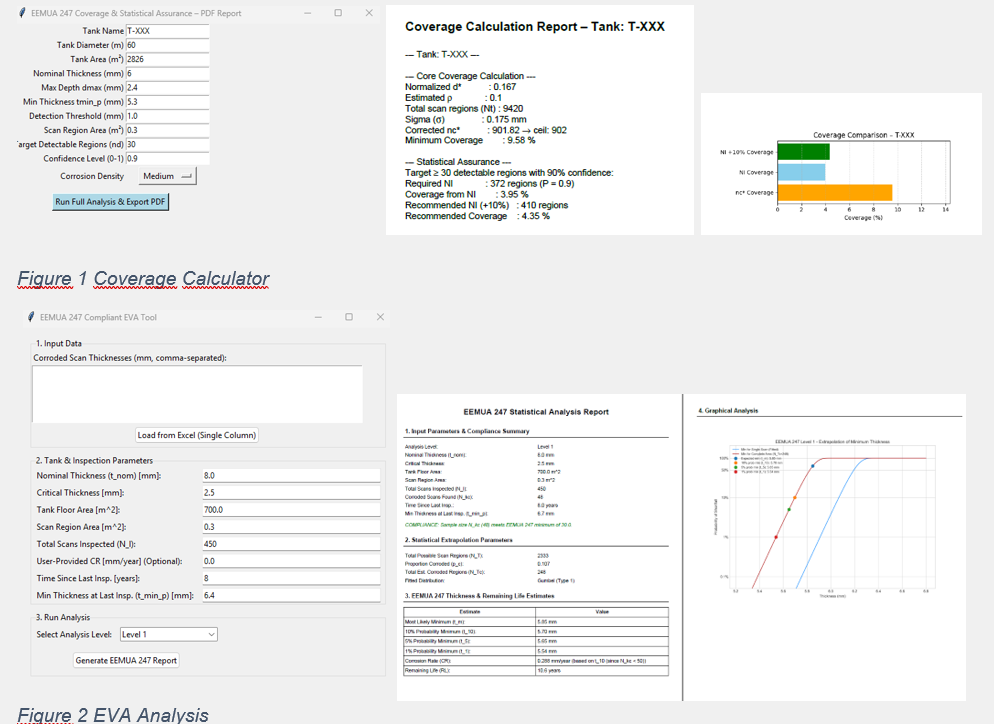Click the Coverage Calculation Report page preview
This screenshot has height=724, width=994.
539,120
